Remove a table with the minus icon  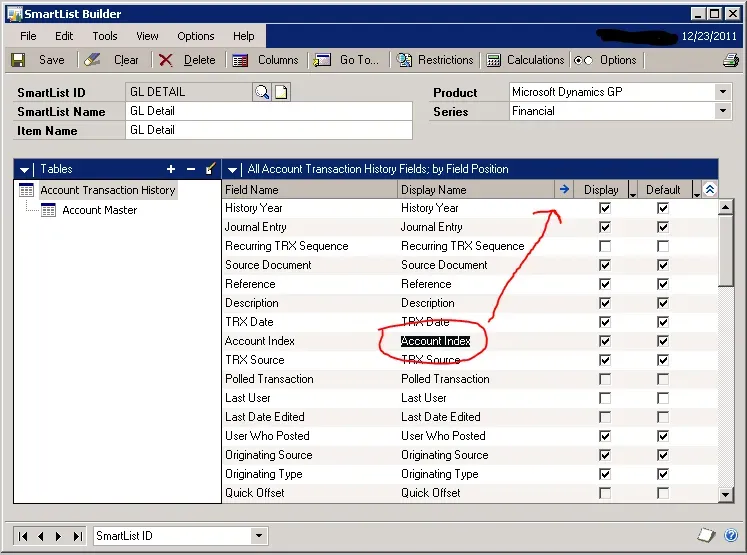pyautogui.click(x=191, y=169)
